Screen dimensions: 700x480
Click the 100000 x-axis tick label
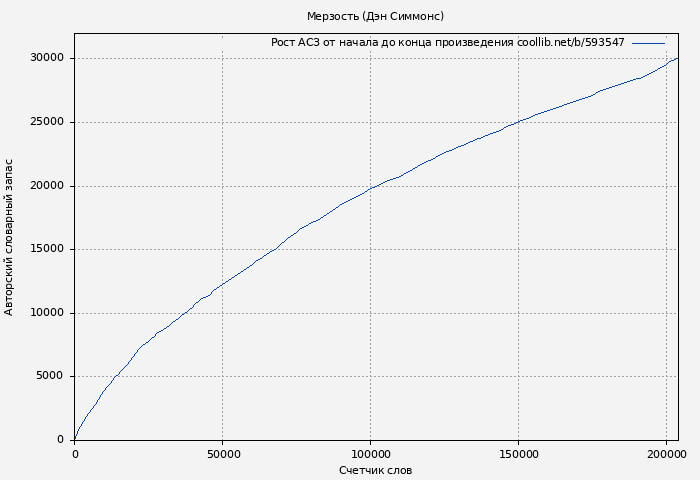[x=370, y=454]
